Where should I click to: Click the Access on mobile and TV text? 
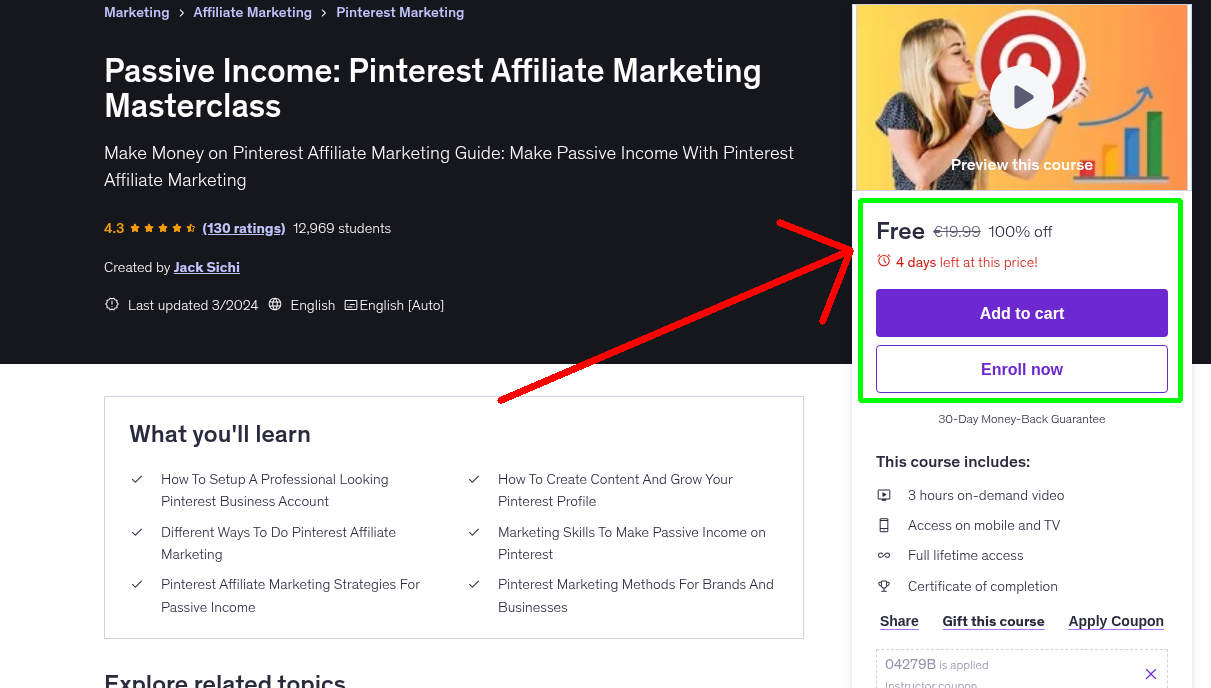pyautogui.click(x=984, y=525)
